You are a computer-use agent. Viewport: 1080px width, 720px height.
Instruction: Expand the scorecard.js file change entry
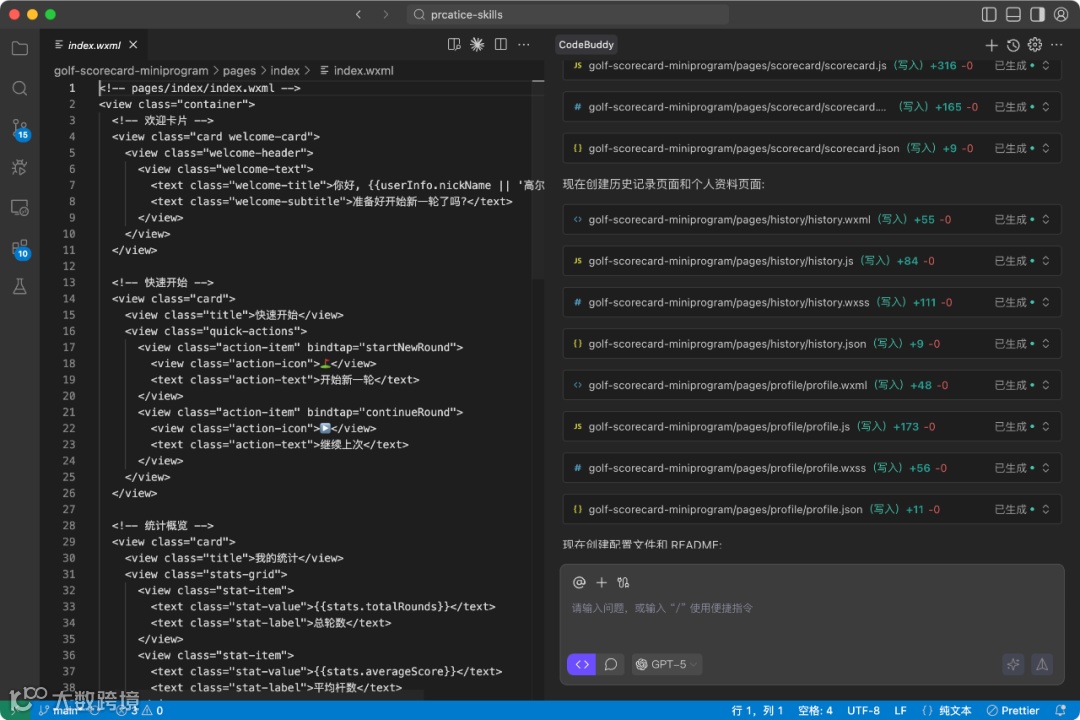(x=1046, y=65)
